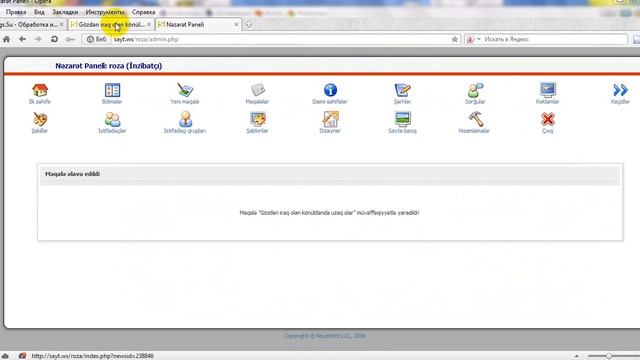
Task: Open the İlk səhifə home icon
Action: click(40, 90)
